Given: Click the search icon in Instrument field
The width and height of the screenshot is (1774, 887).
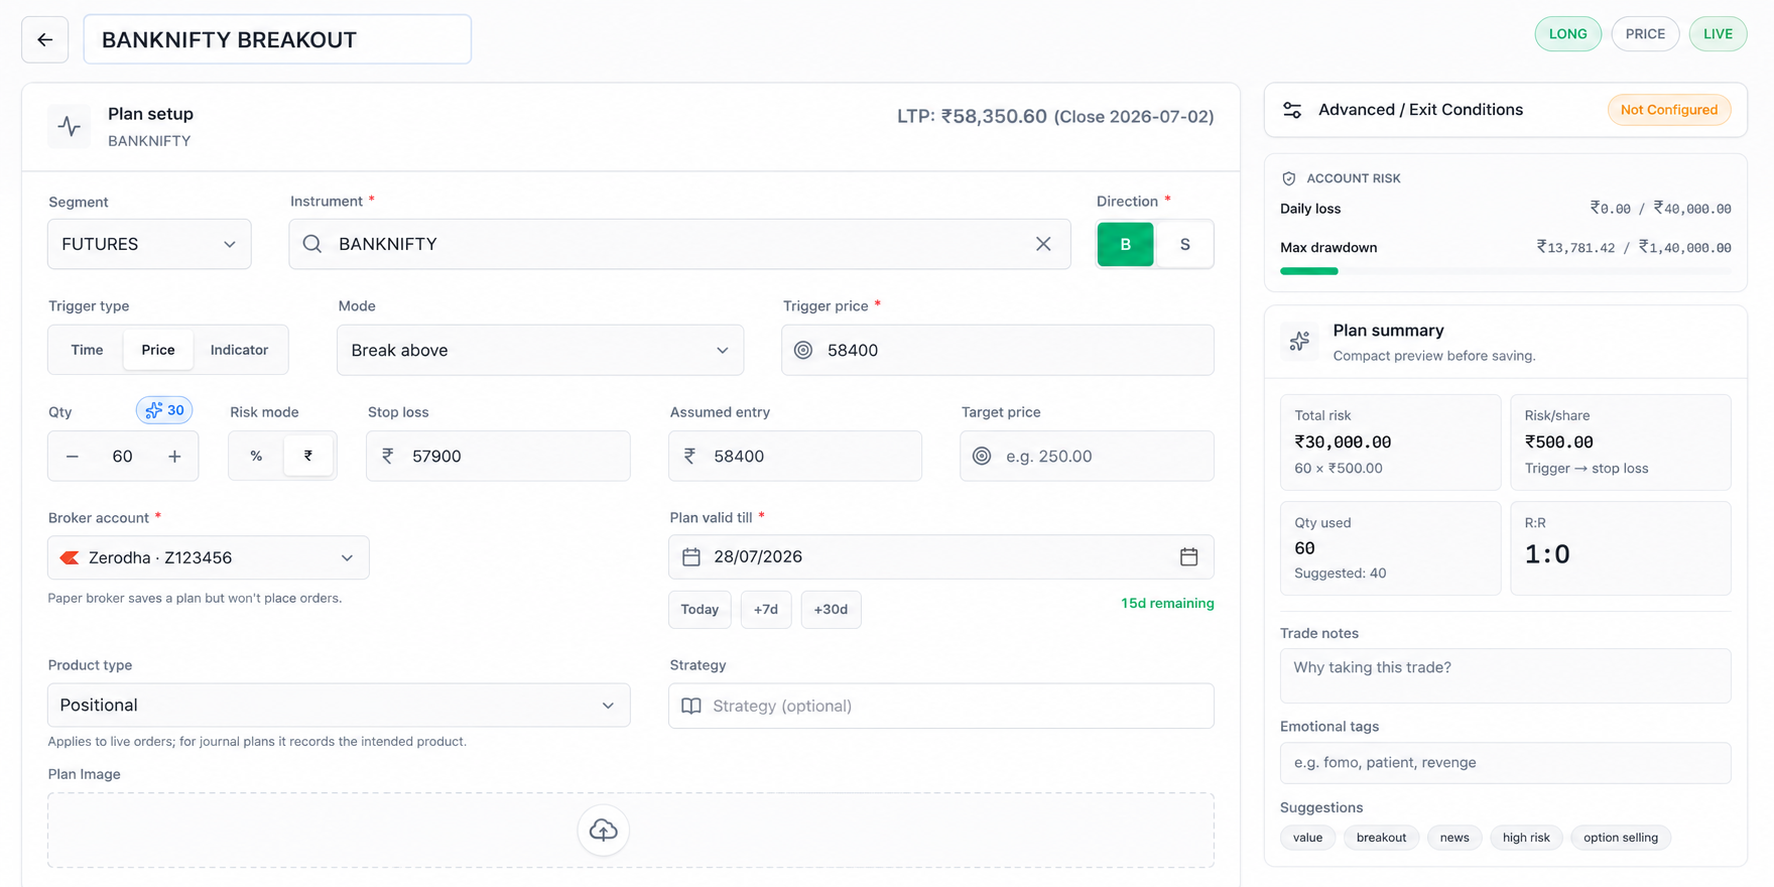Looking at the screenshot, I should click(312, 244).
